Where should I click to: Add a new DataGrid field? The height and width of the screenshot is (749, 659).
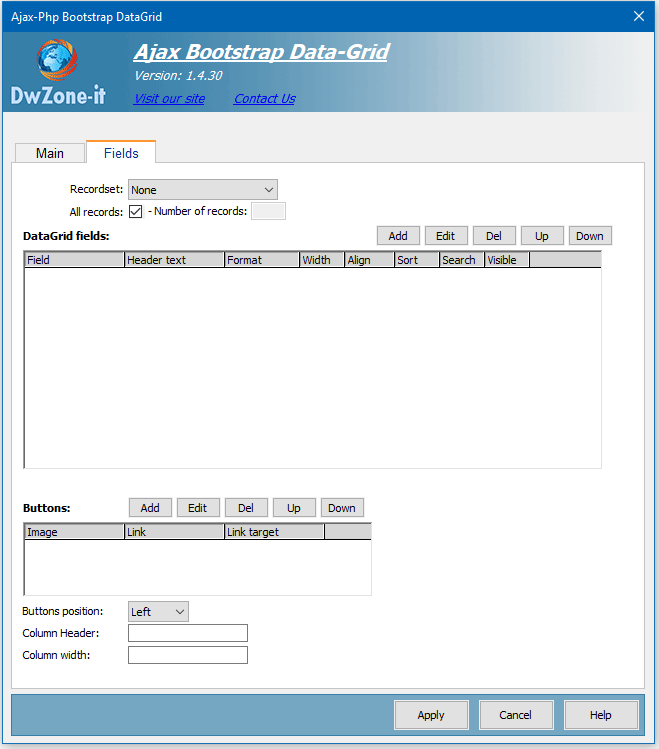coord(398,236)
